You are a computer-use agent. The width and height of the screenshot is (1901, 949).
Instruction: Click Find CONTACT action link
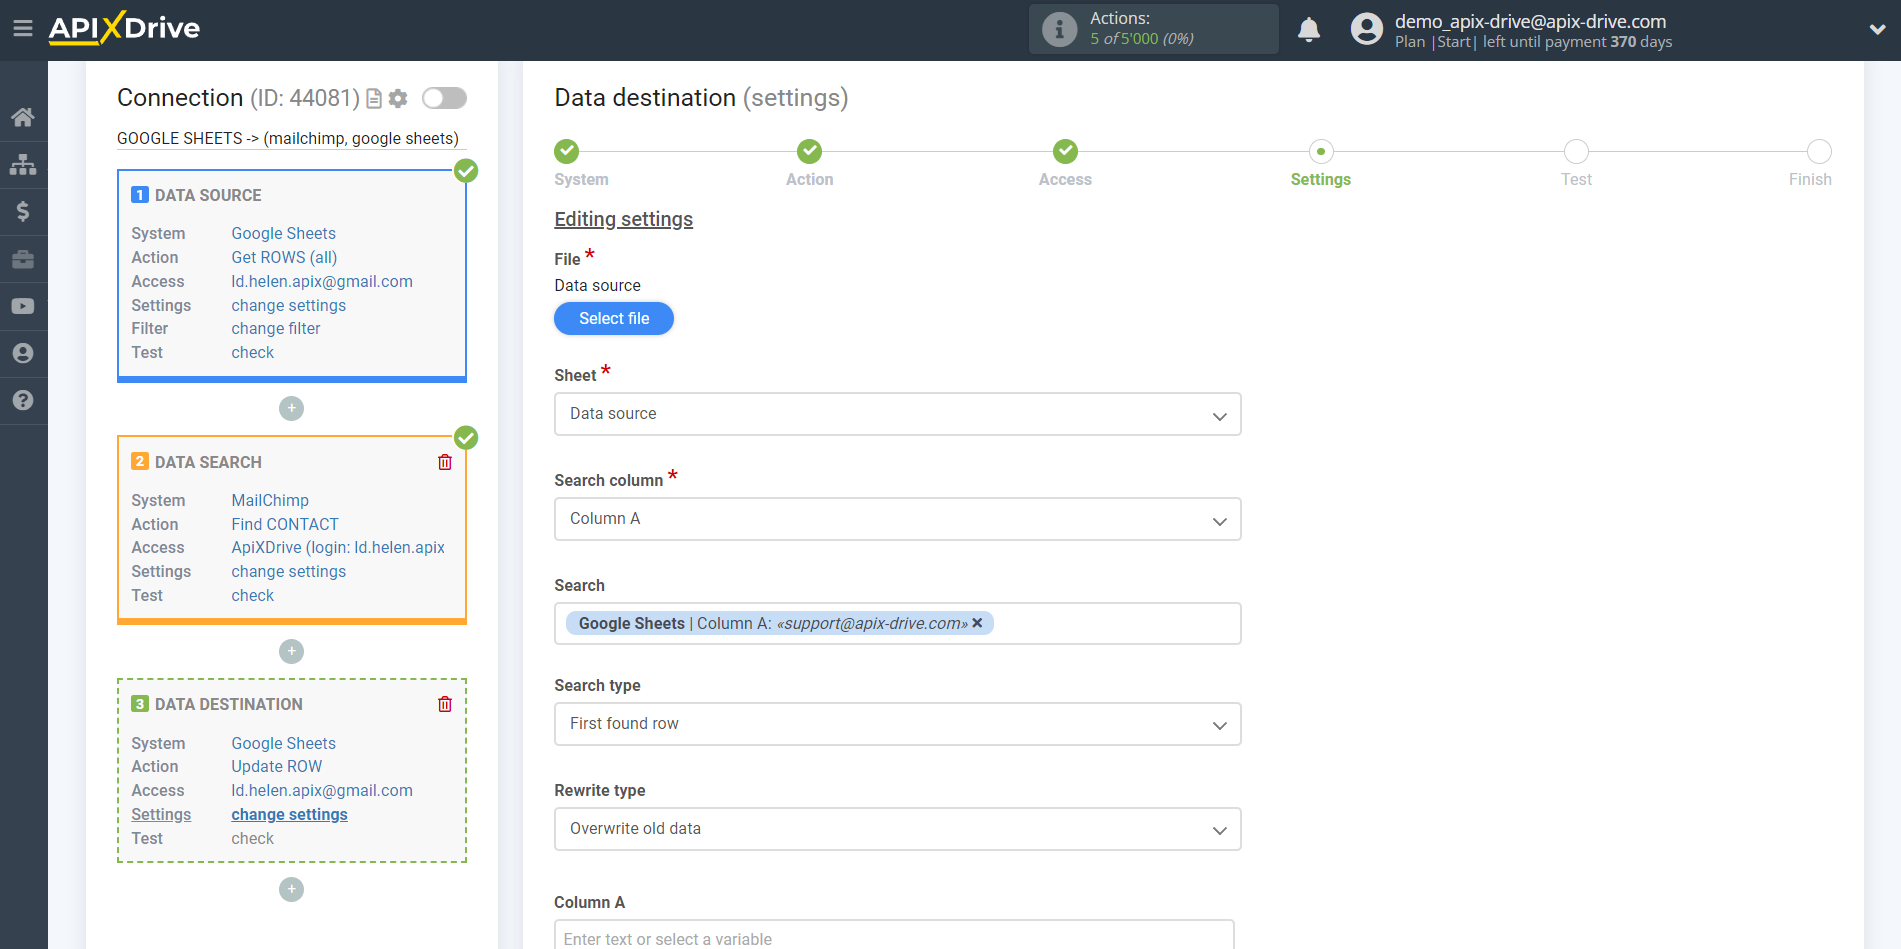(x=285, y=524)
